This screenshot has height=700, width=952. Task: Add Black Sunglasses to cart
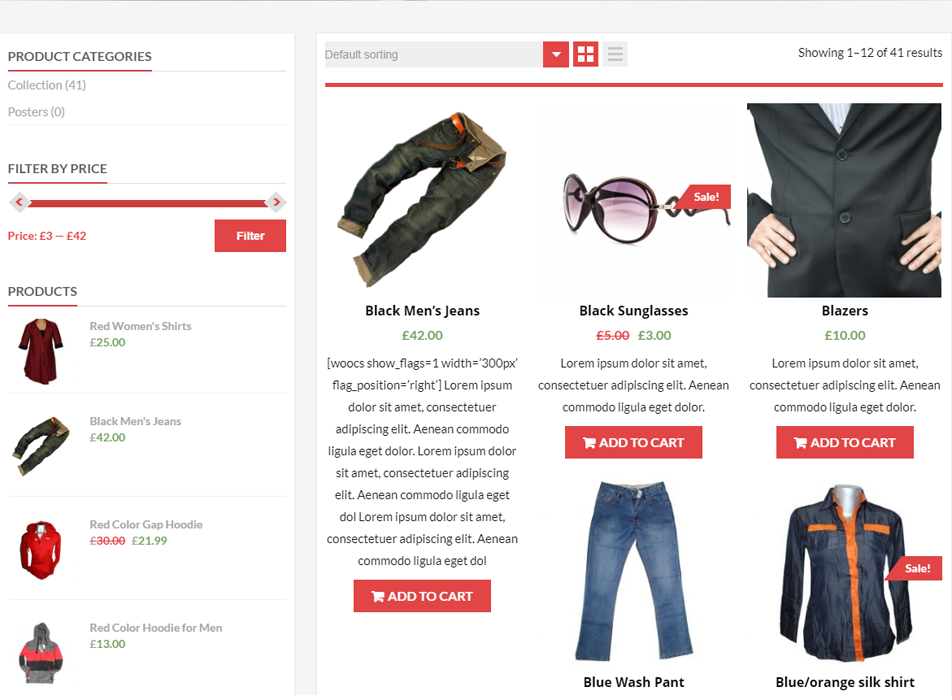[x=633, y=443]
